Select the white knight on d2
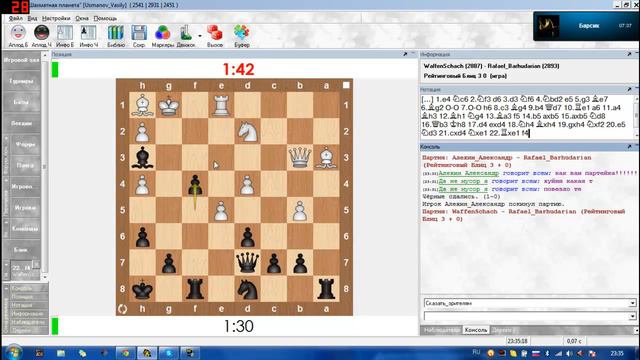Screen dimensions: 640x360 click(247, 132)
